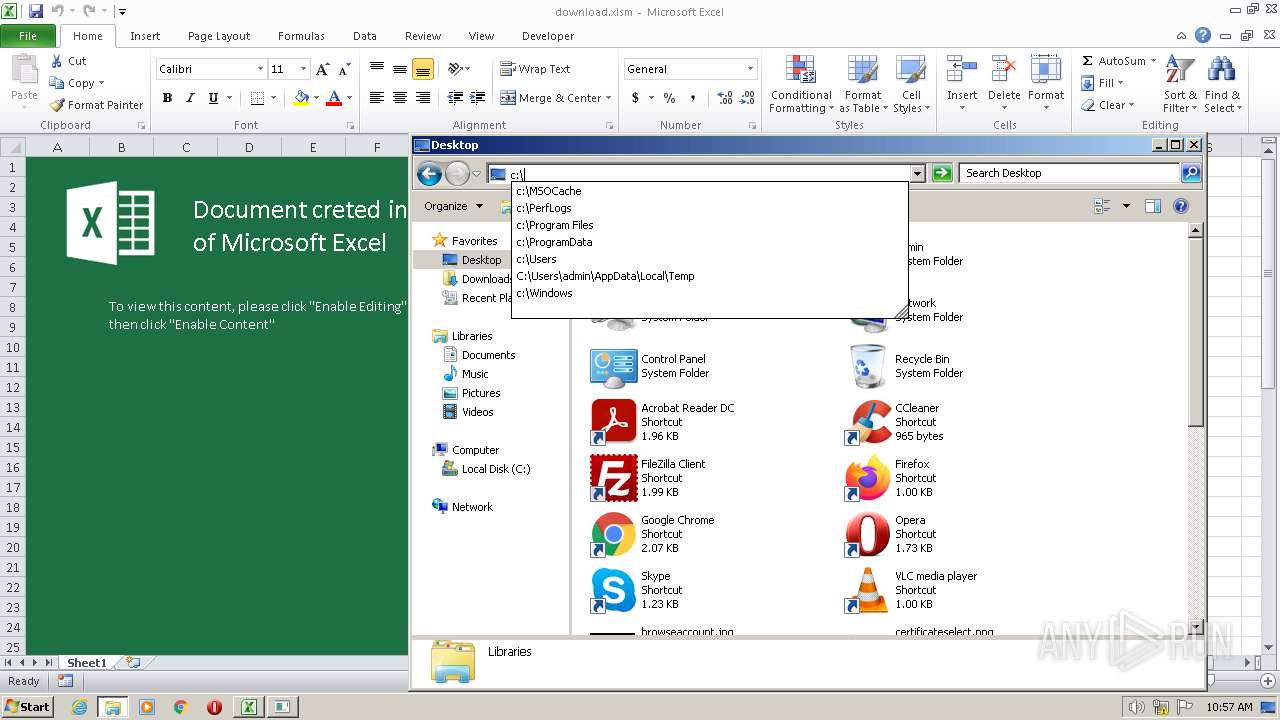Open Internet Explorer from taskbar
The width and height of the screenshot is (1280, 720).
pos(79,707)
